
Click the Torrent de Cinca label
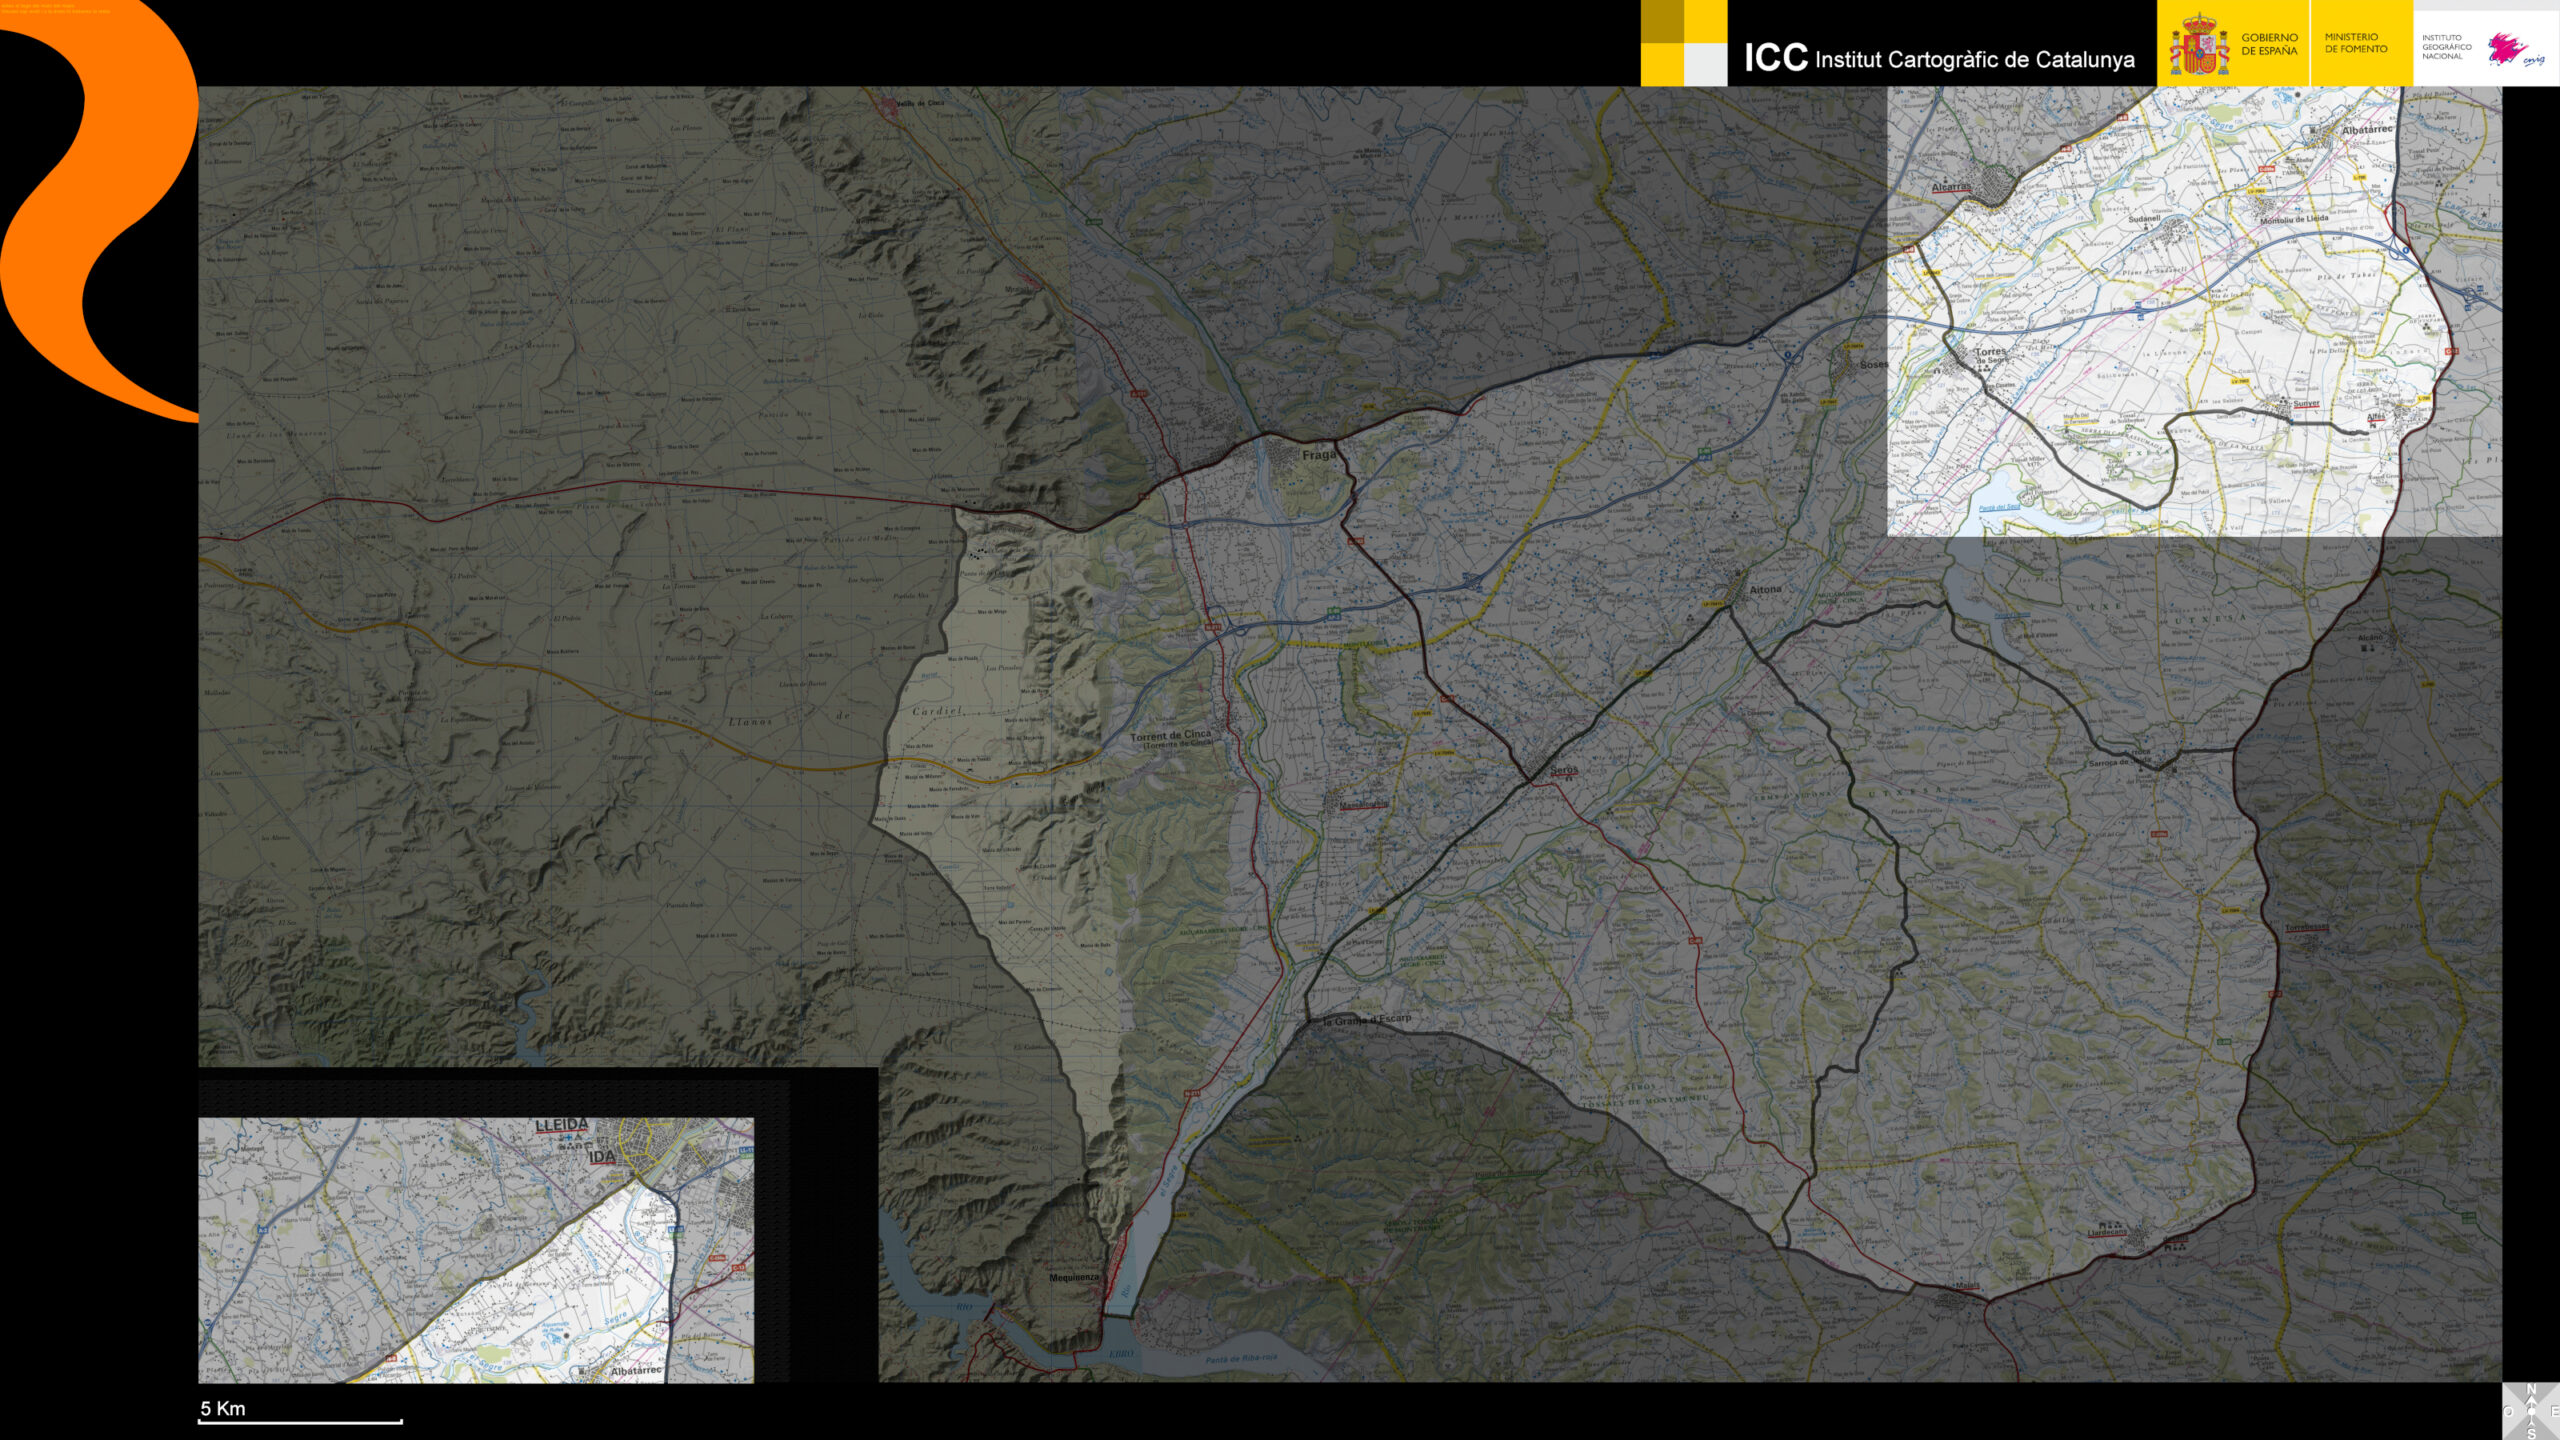(1170, 736)
